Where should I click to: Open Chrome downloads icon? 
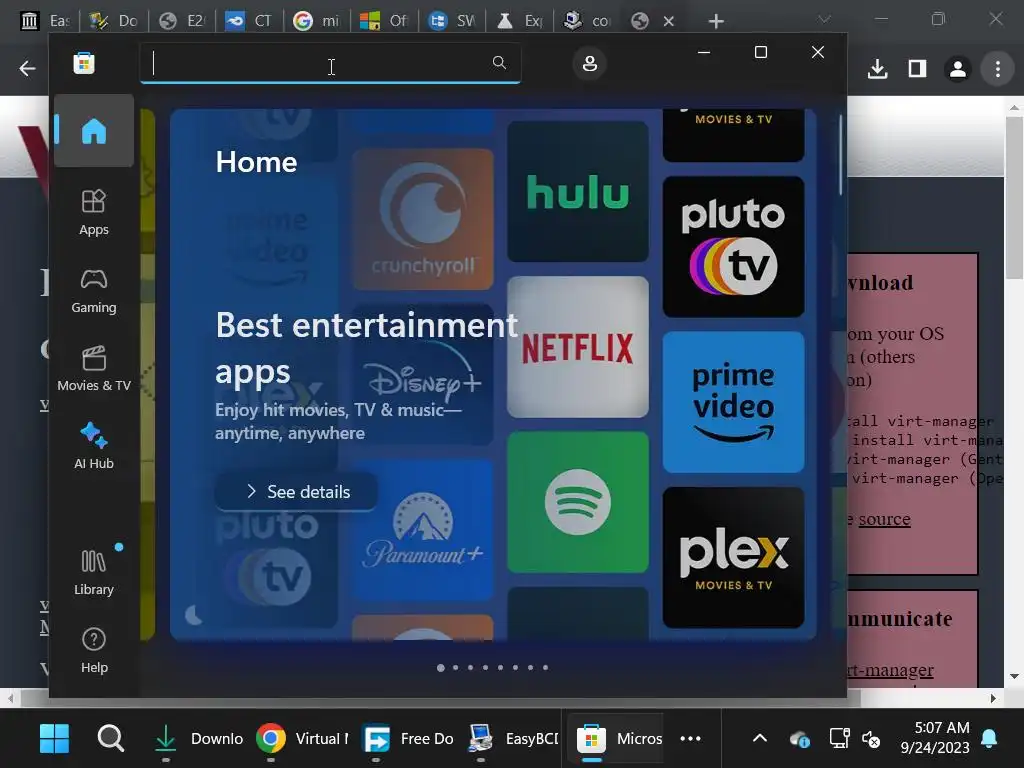878,69
